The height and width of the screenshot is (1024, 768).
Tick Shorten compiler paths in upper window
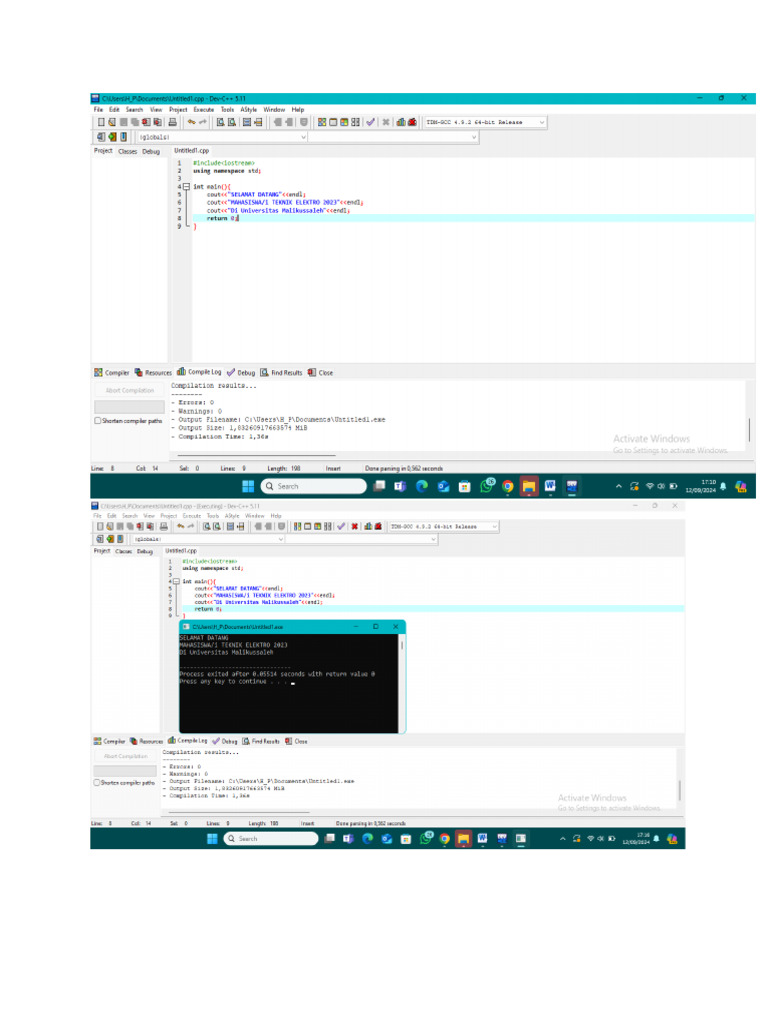98,421
